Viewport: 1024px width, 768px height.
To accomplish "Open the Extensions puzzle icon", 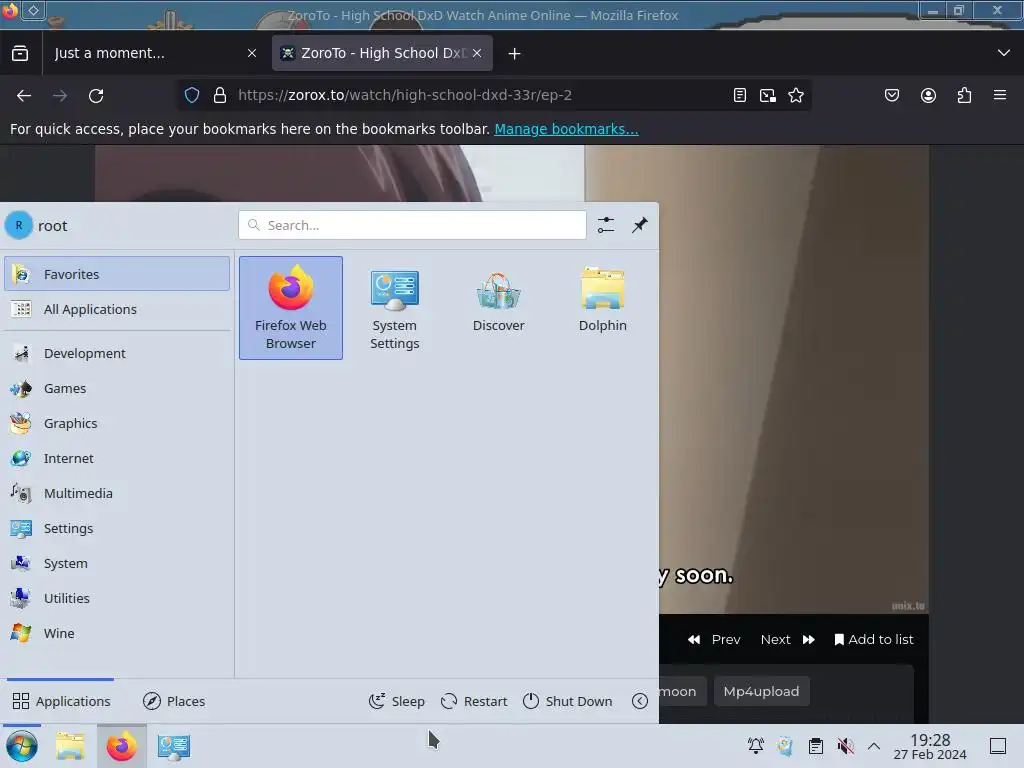I will point(964,95).
